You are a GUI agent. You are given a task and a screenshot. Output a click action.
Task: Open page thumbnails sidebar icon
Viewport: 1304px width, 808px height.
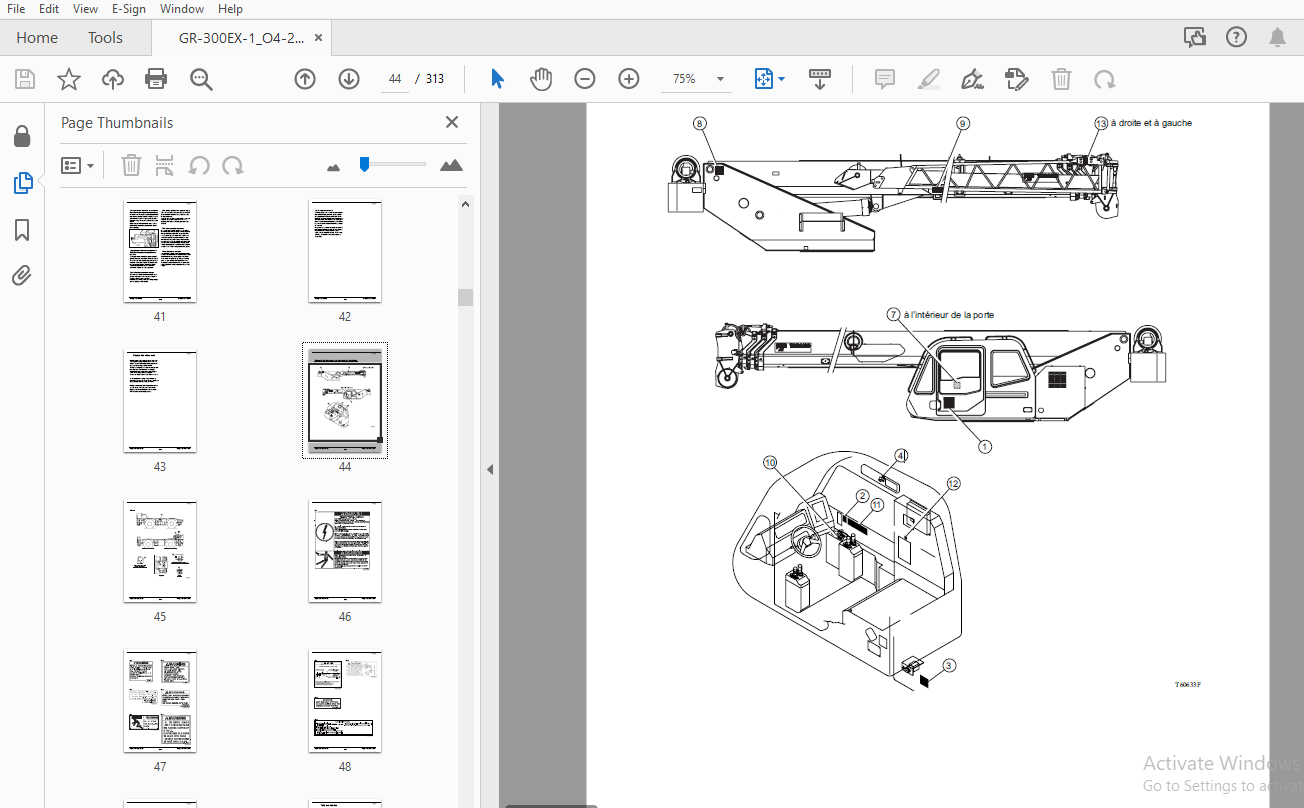point(22,183)
